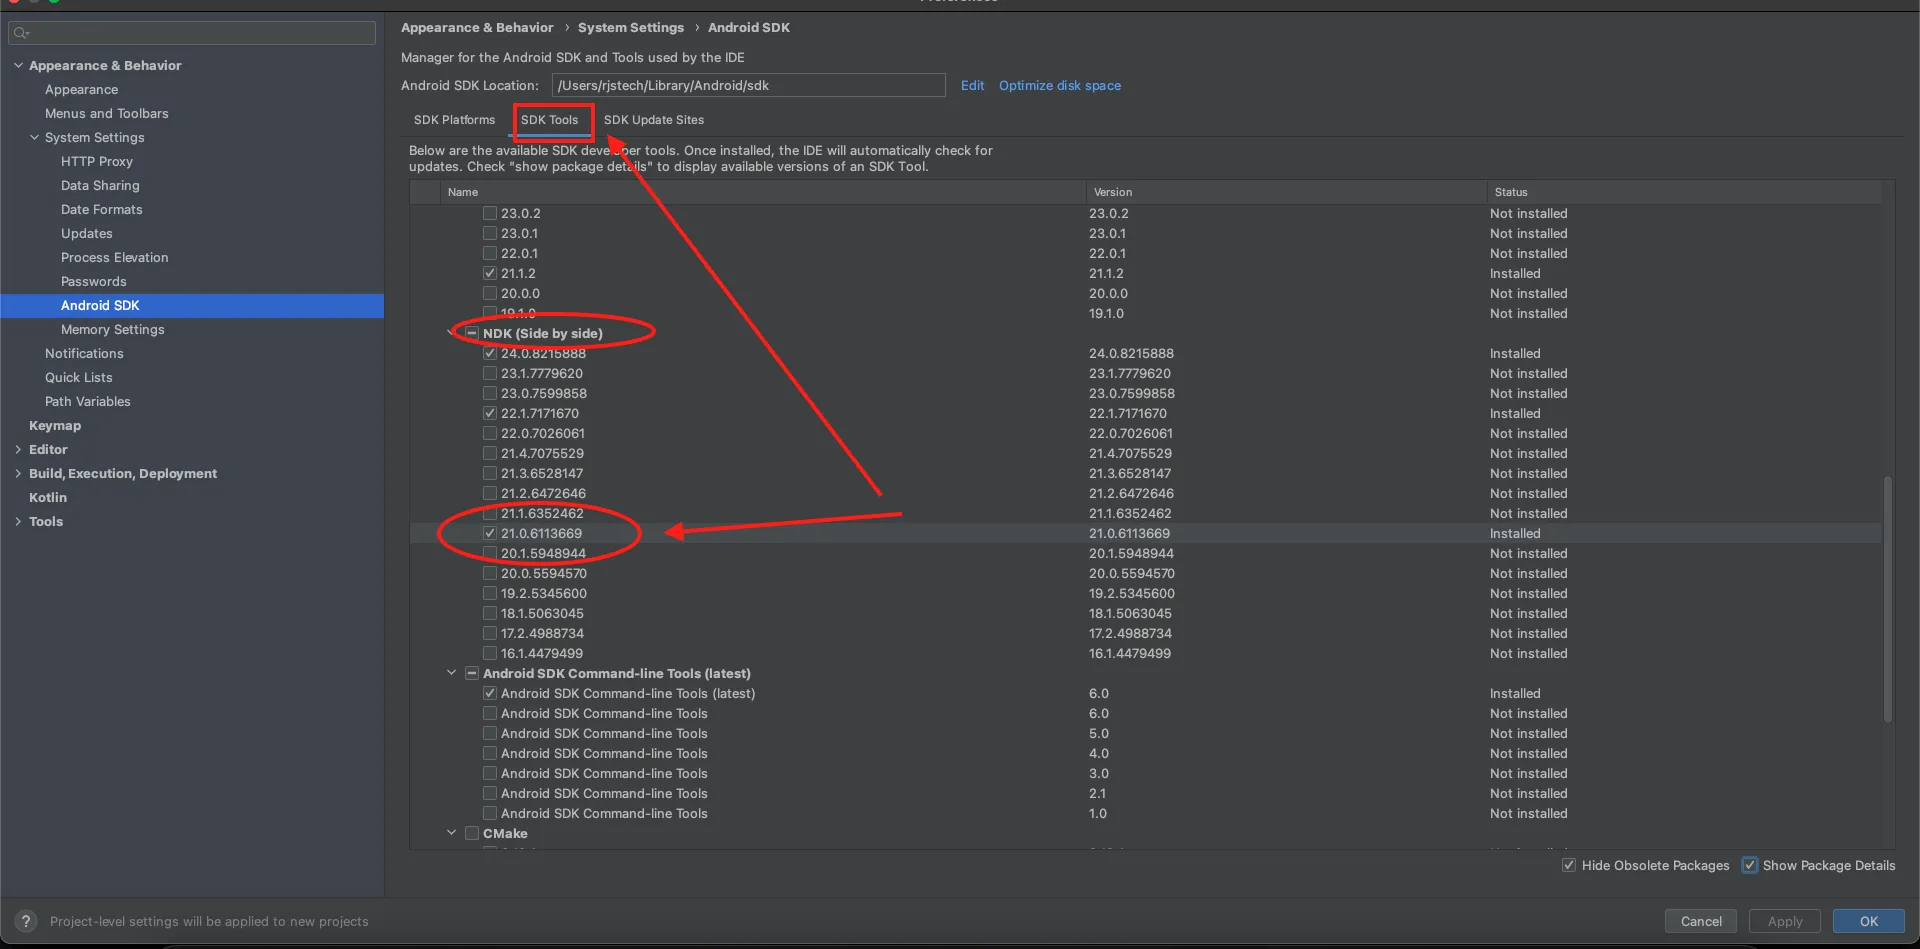This screenshot has height=949, width=1920.
Task: Click the SDK tools list vertical scrollbar
Action: click(1888, 598)
